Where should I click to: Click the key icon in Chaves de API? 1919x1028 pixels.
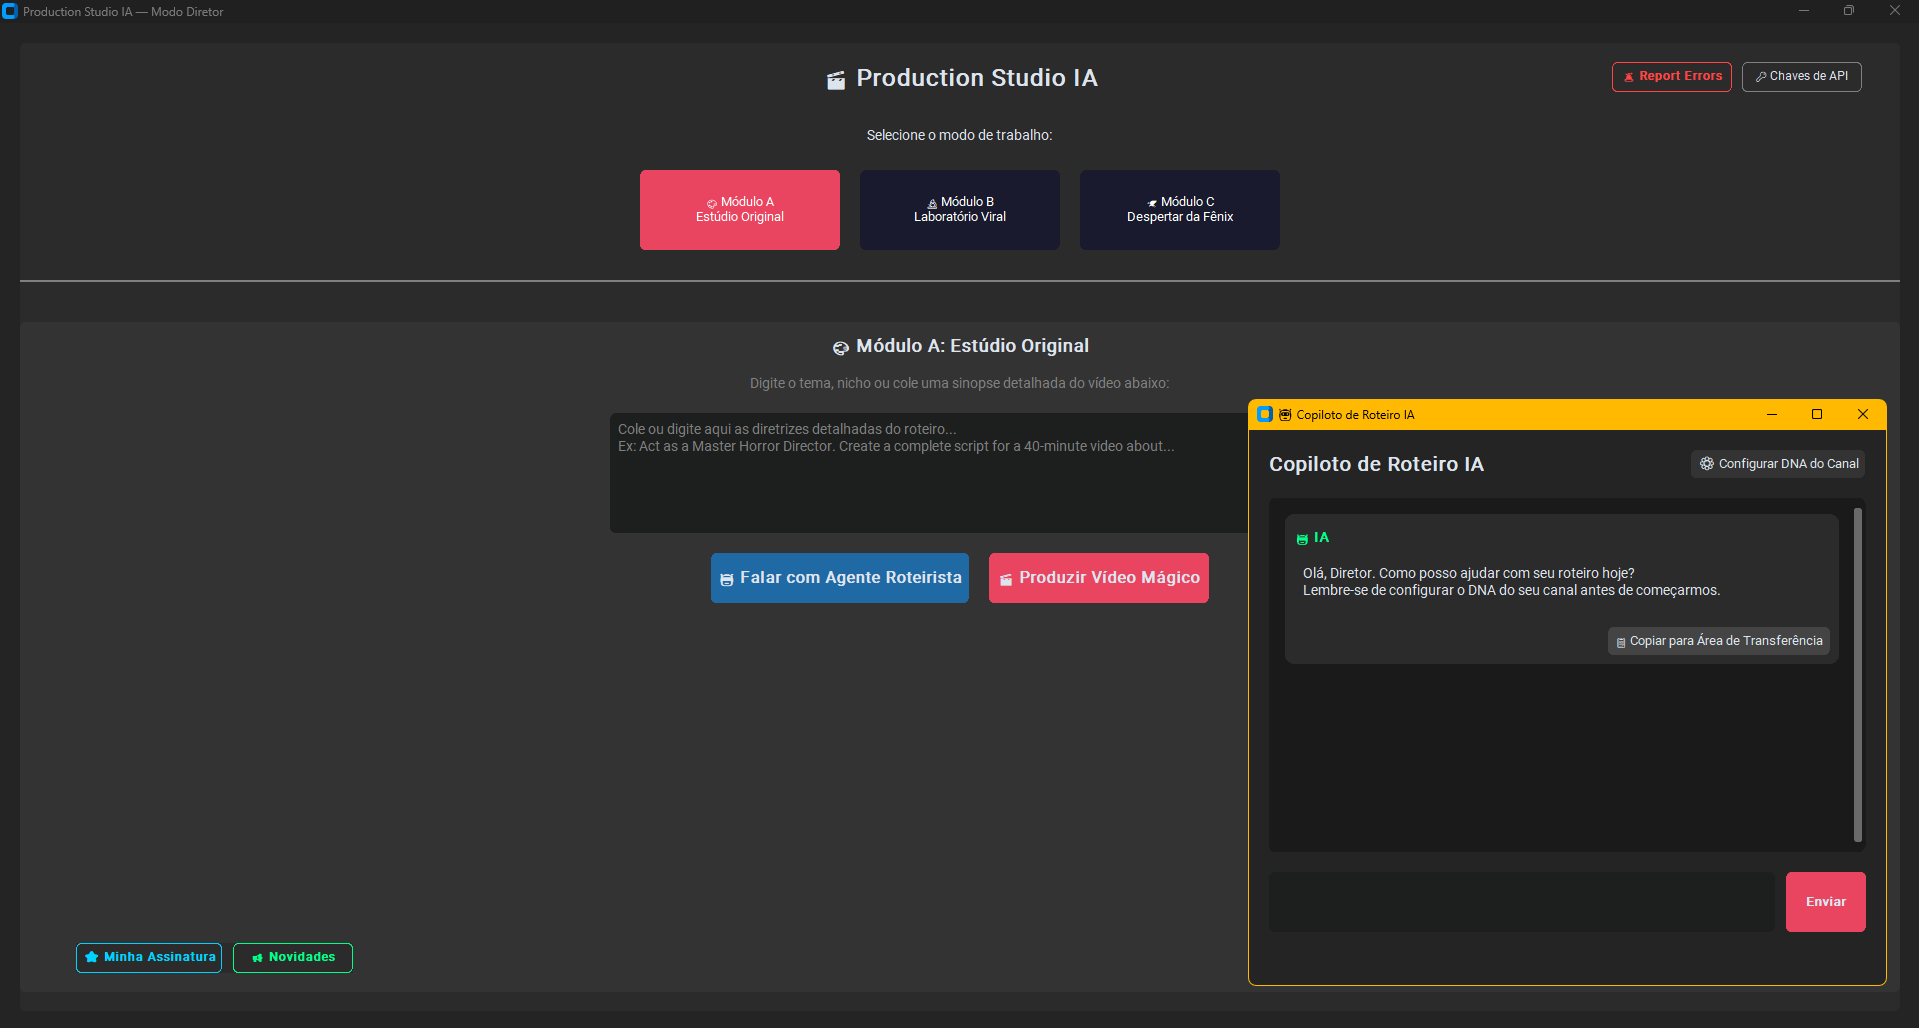pyautogui.click(x=1761, y=77)
